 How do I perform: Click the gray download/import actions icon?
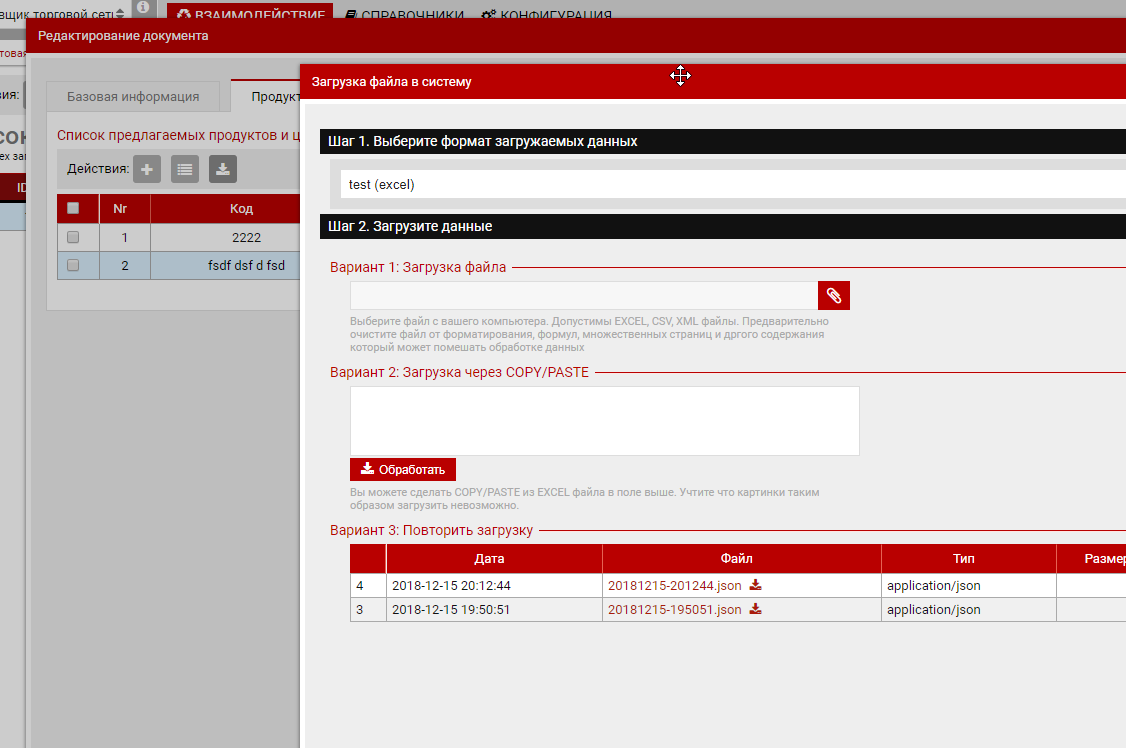coord(223,169)
